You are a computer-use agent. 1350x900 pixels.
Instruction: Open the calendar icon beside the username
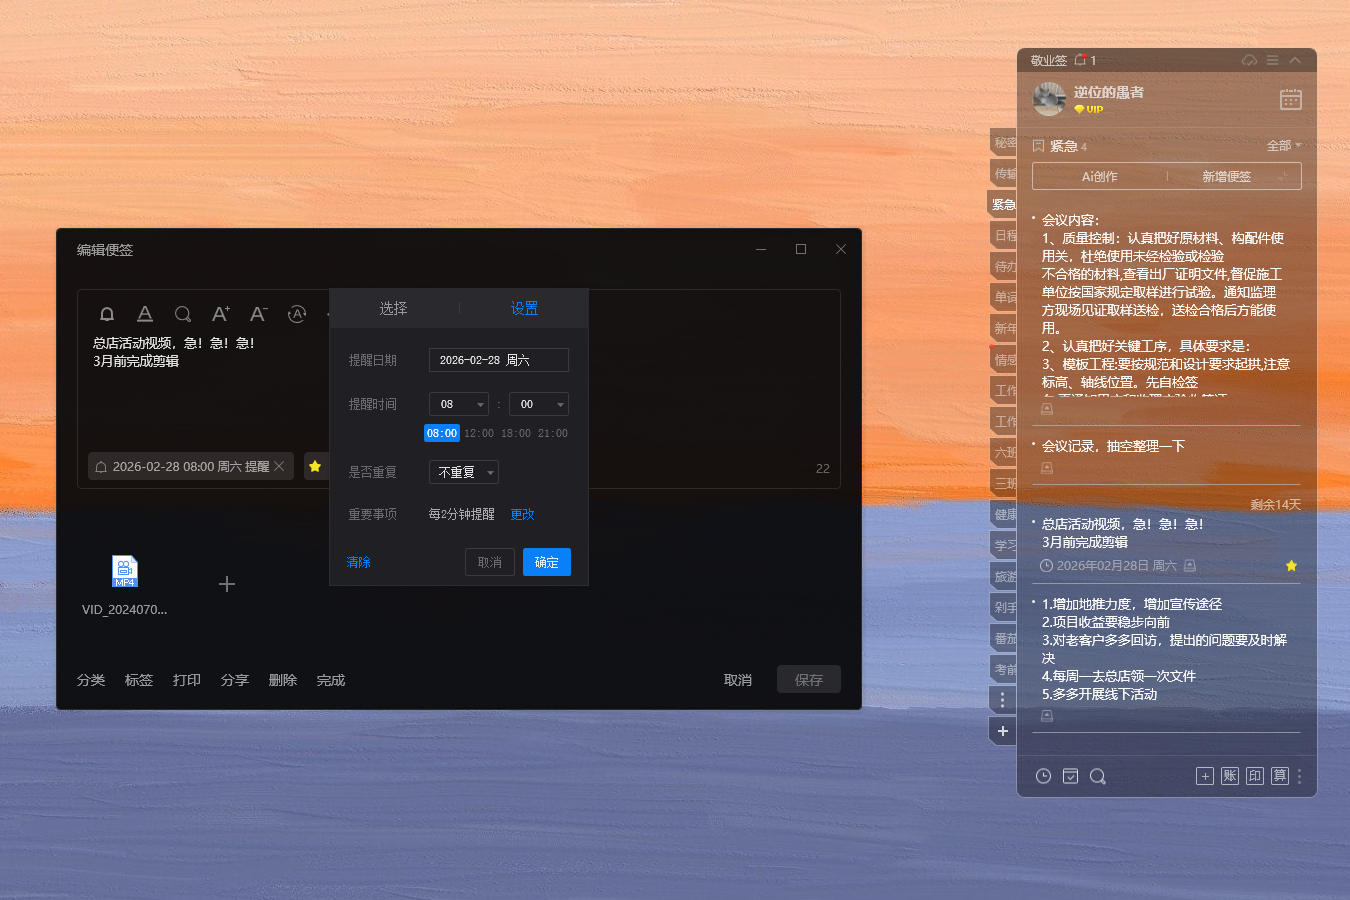pos(1290,99)
